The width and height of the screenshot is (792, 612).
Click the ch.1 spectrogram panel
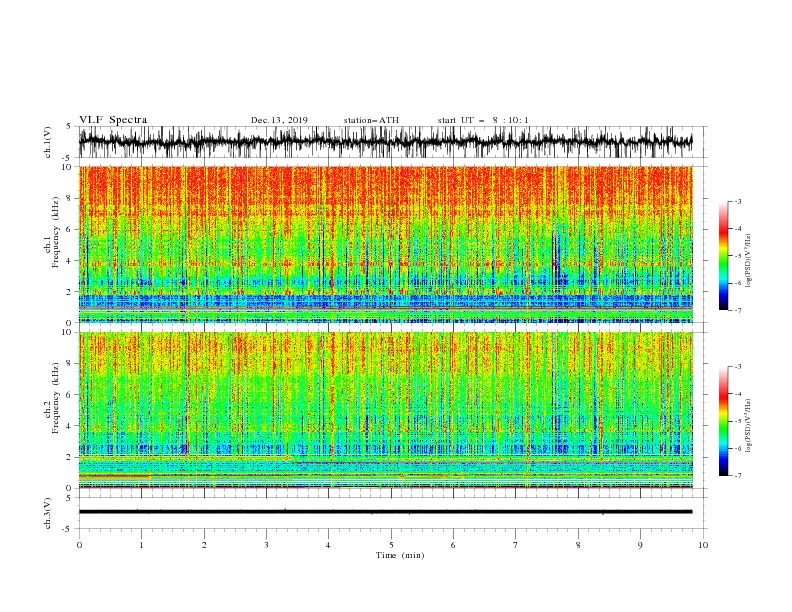386,244
